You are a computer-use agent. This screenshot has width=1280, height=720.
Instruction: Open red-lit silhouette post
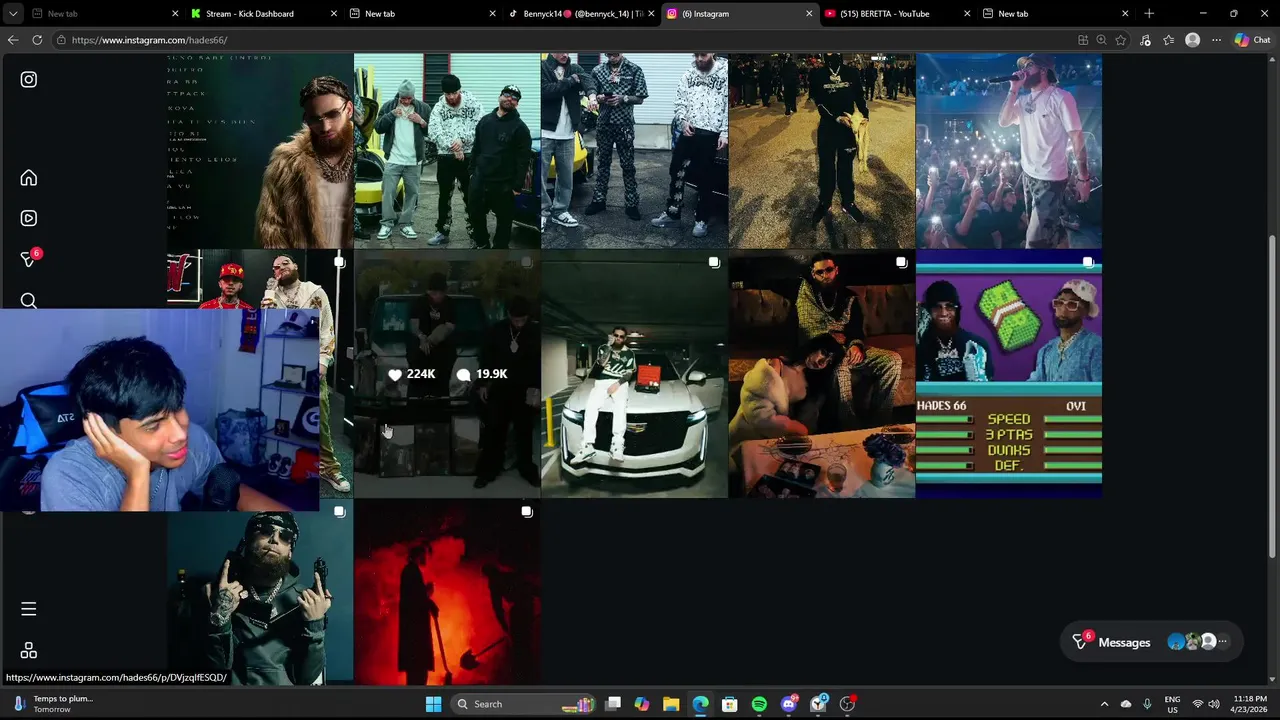pos(447,593)
